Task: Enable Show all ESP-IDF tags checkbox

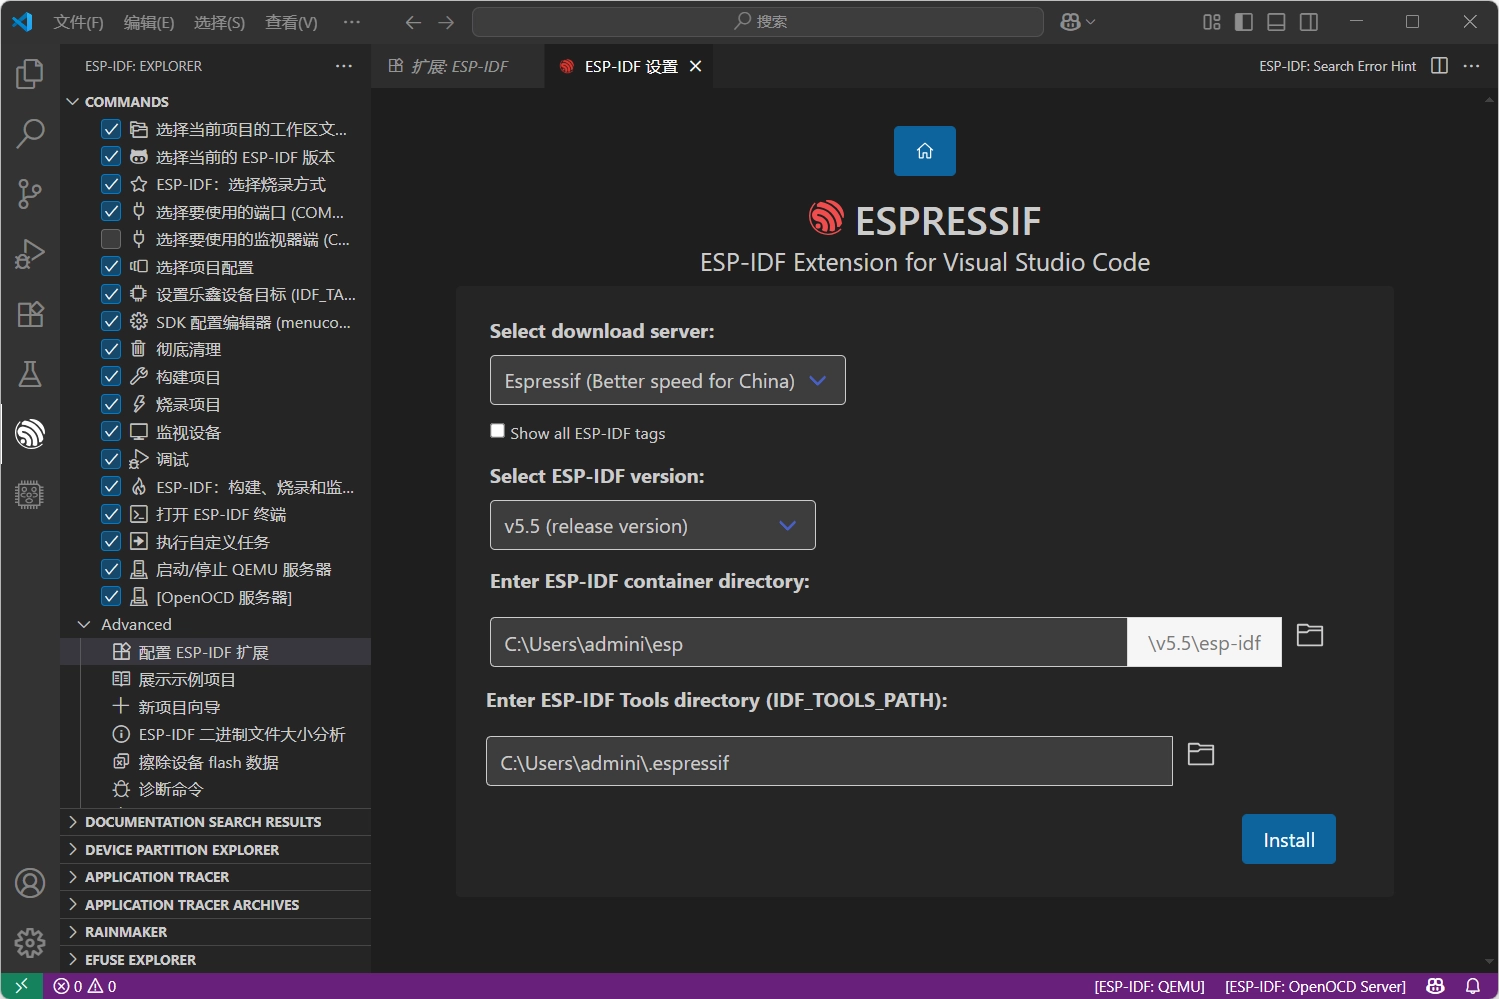Action: coord(497,431)
